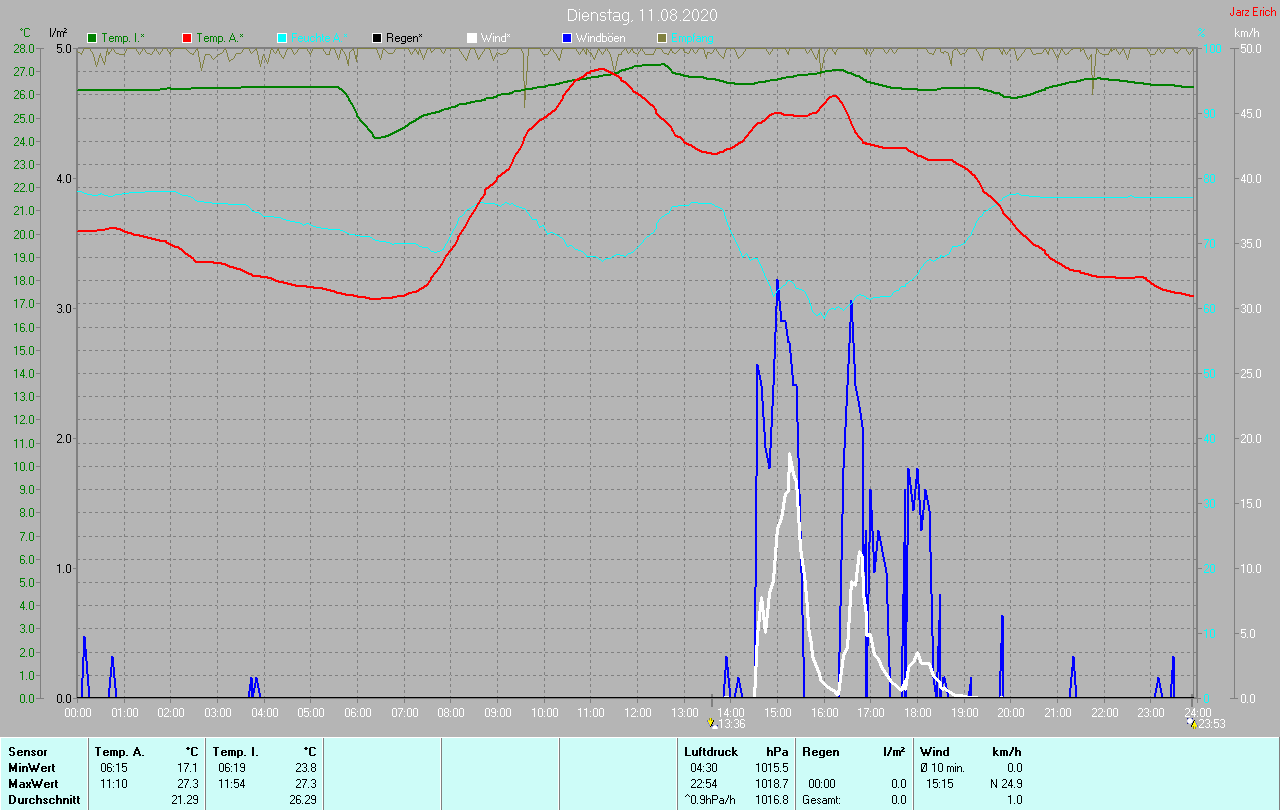This screenshot has width=1280, height=810.
Task: Click the white Wind legend swatch
Action: click(472, 38)
